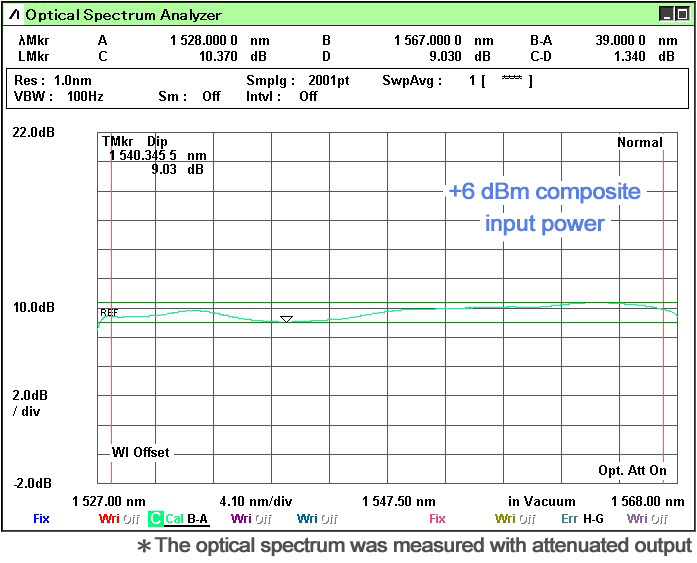Click the Opt. Att On indicator
The height and width of the screenshot is (563, 697).
632,470
